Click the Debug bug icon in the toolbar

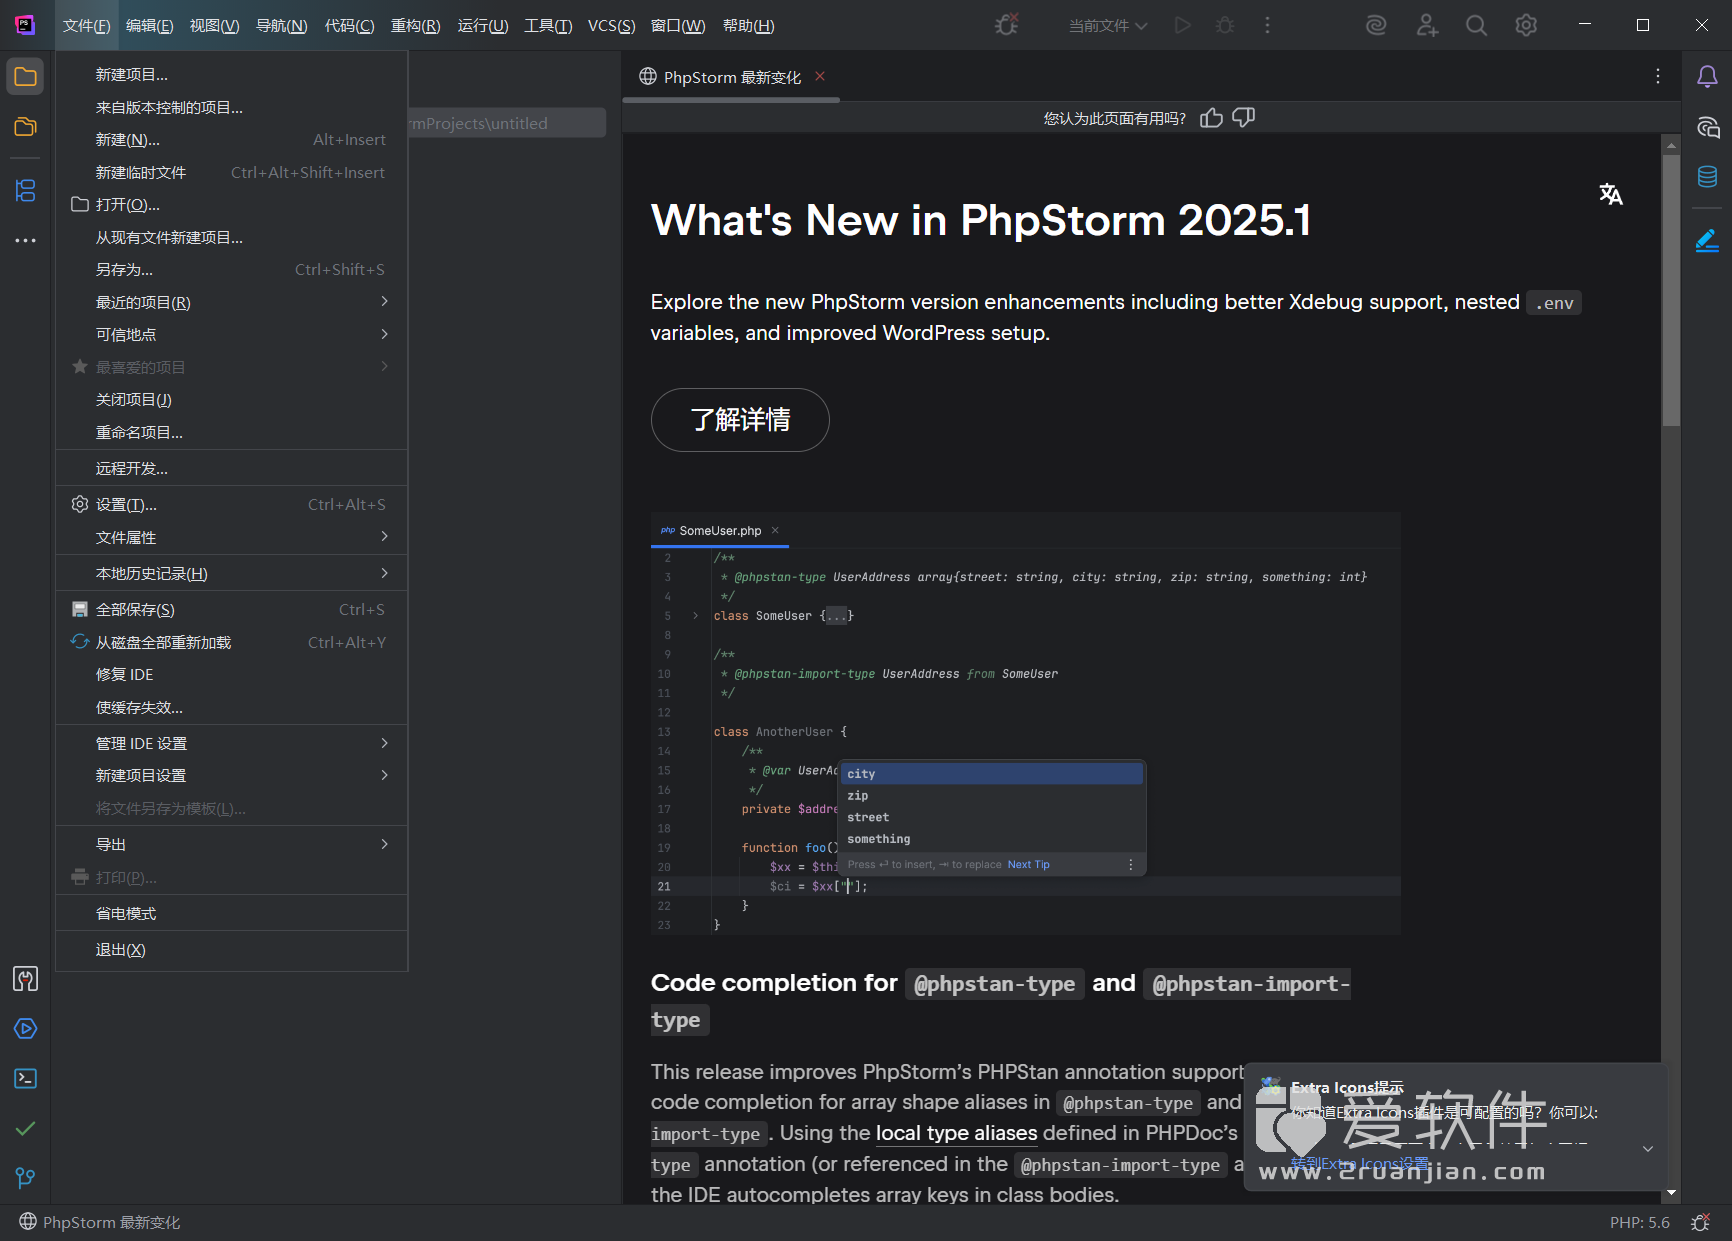click(x=1225, y=25)
